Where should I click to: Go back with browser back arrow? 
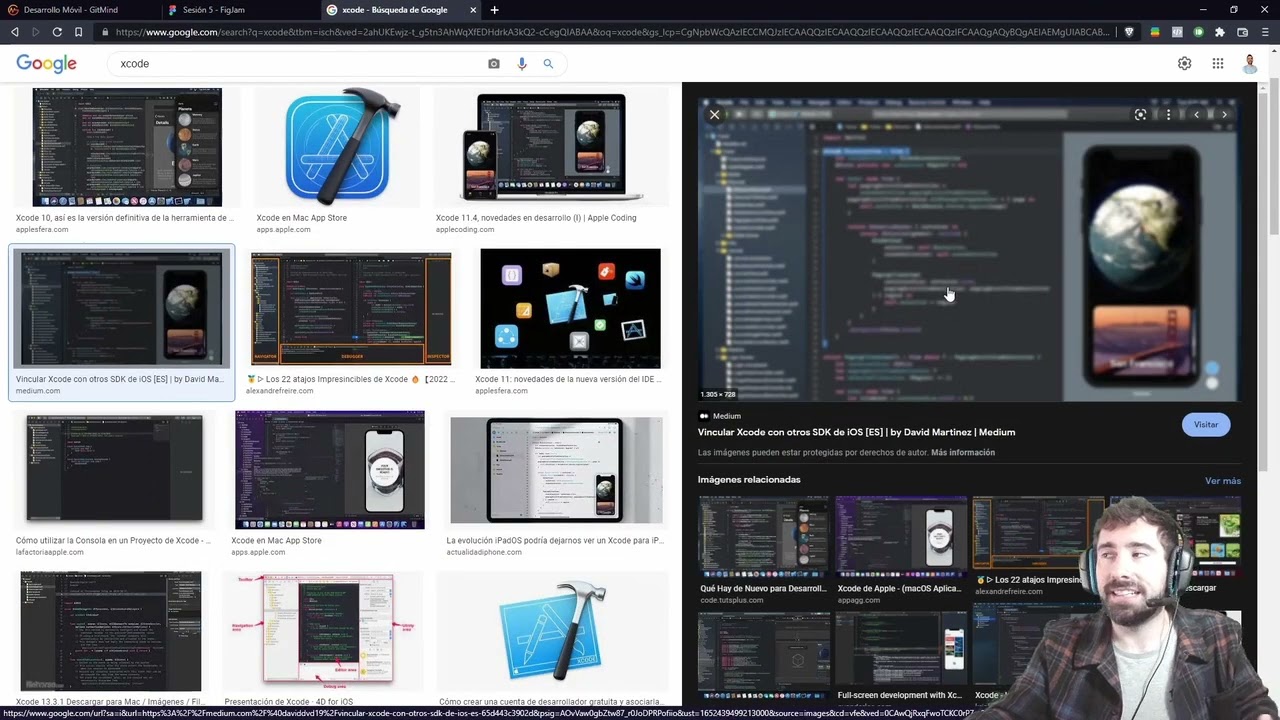(x=14, y=32)
